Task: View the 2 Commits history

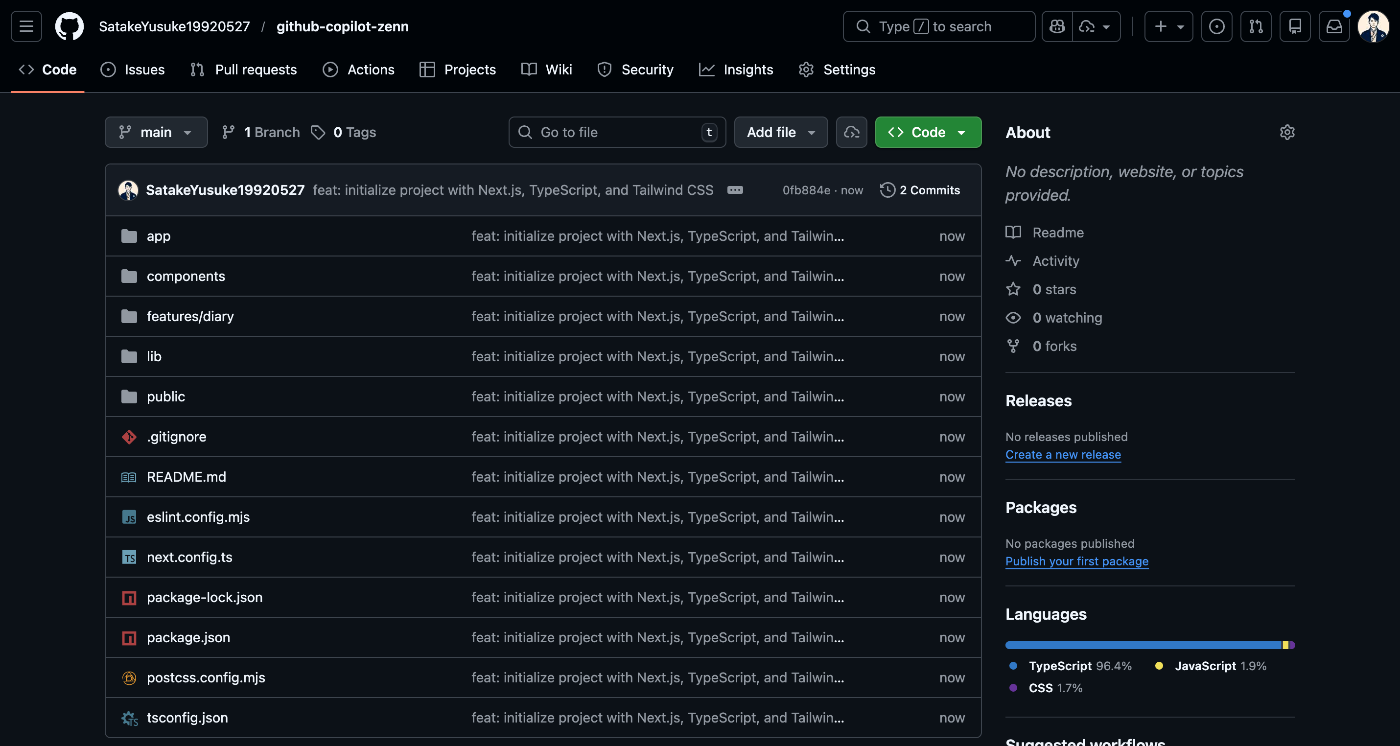Action: click(920, 190)
